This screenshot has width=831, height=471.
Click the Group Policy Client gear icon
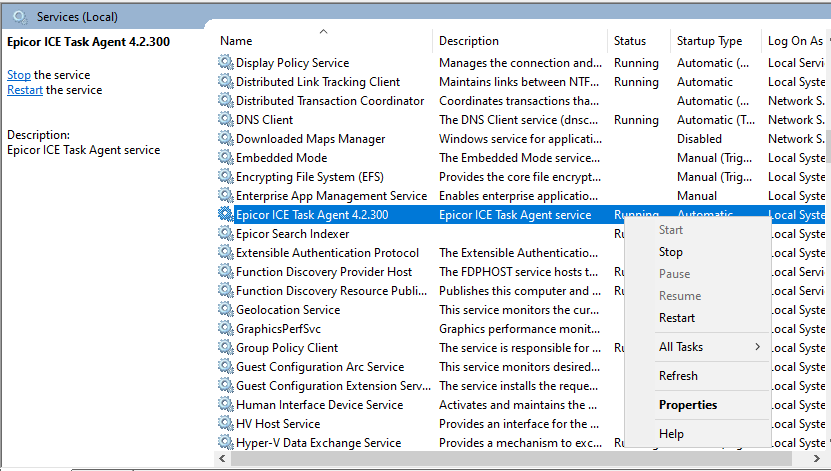point(226,348)
